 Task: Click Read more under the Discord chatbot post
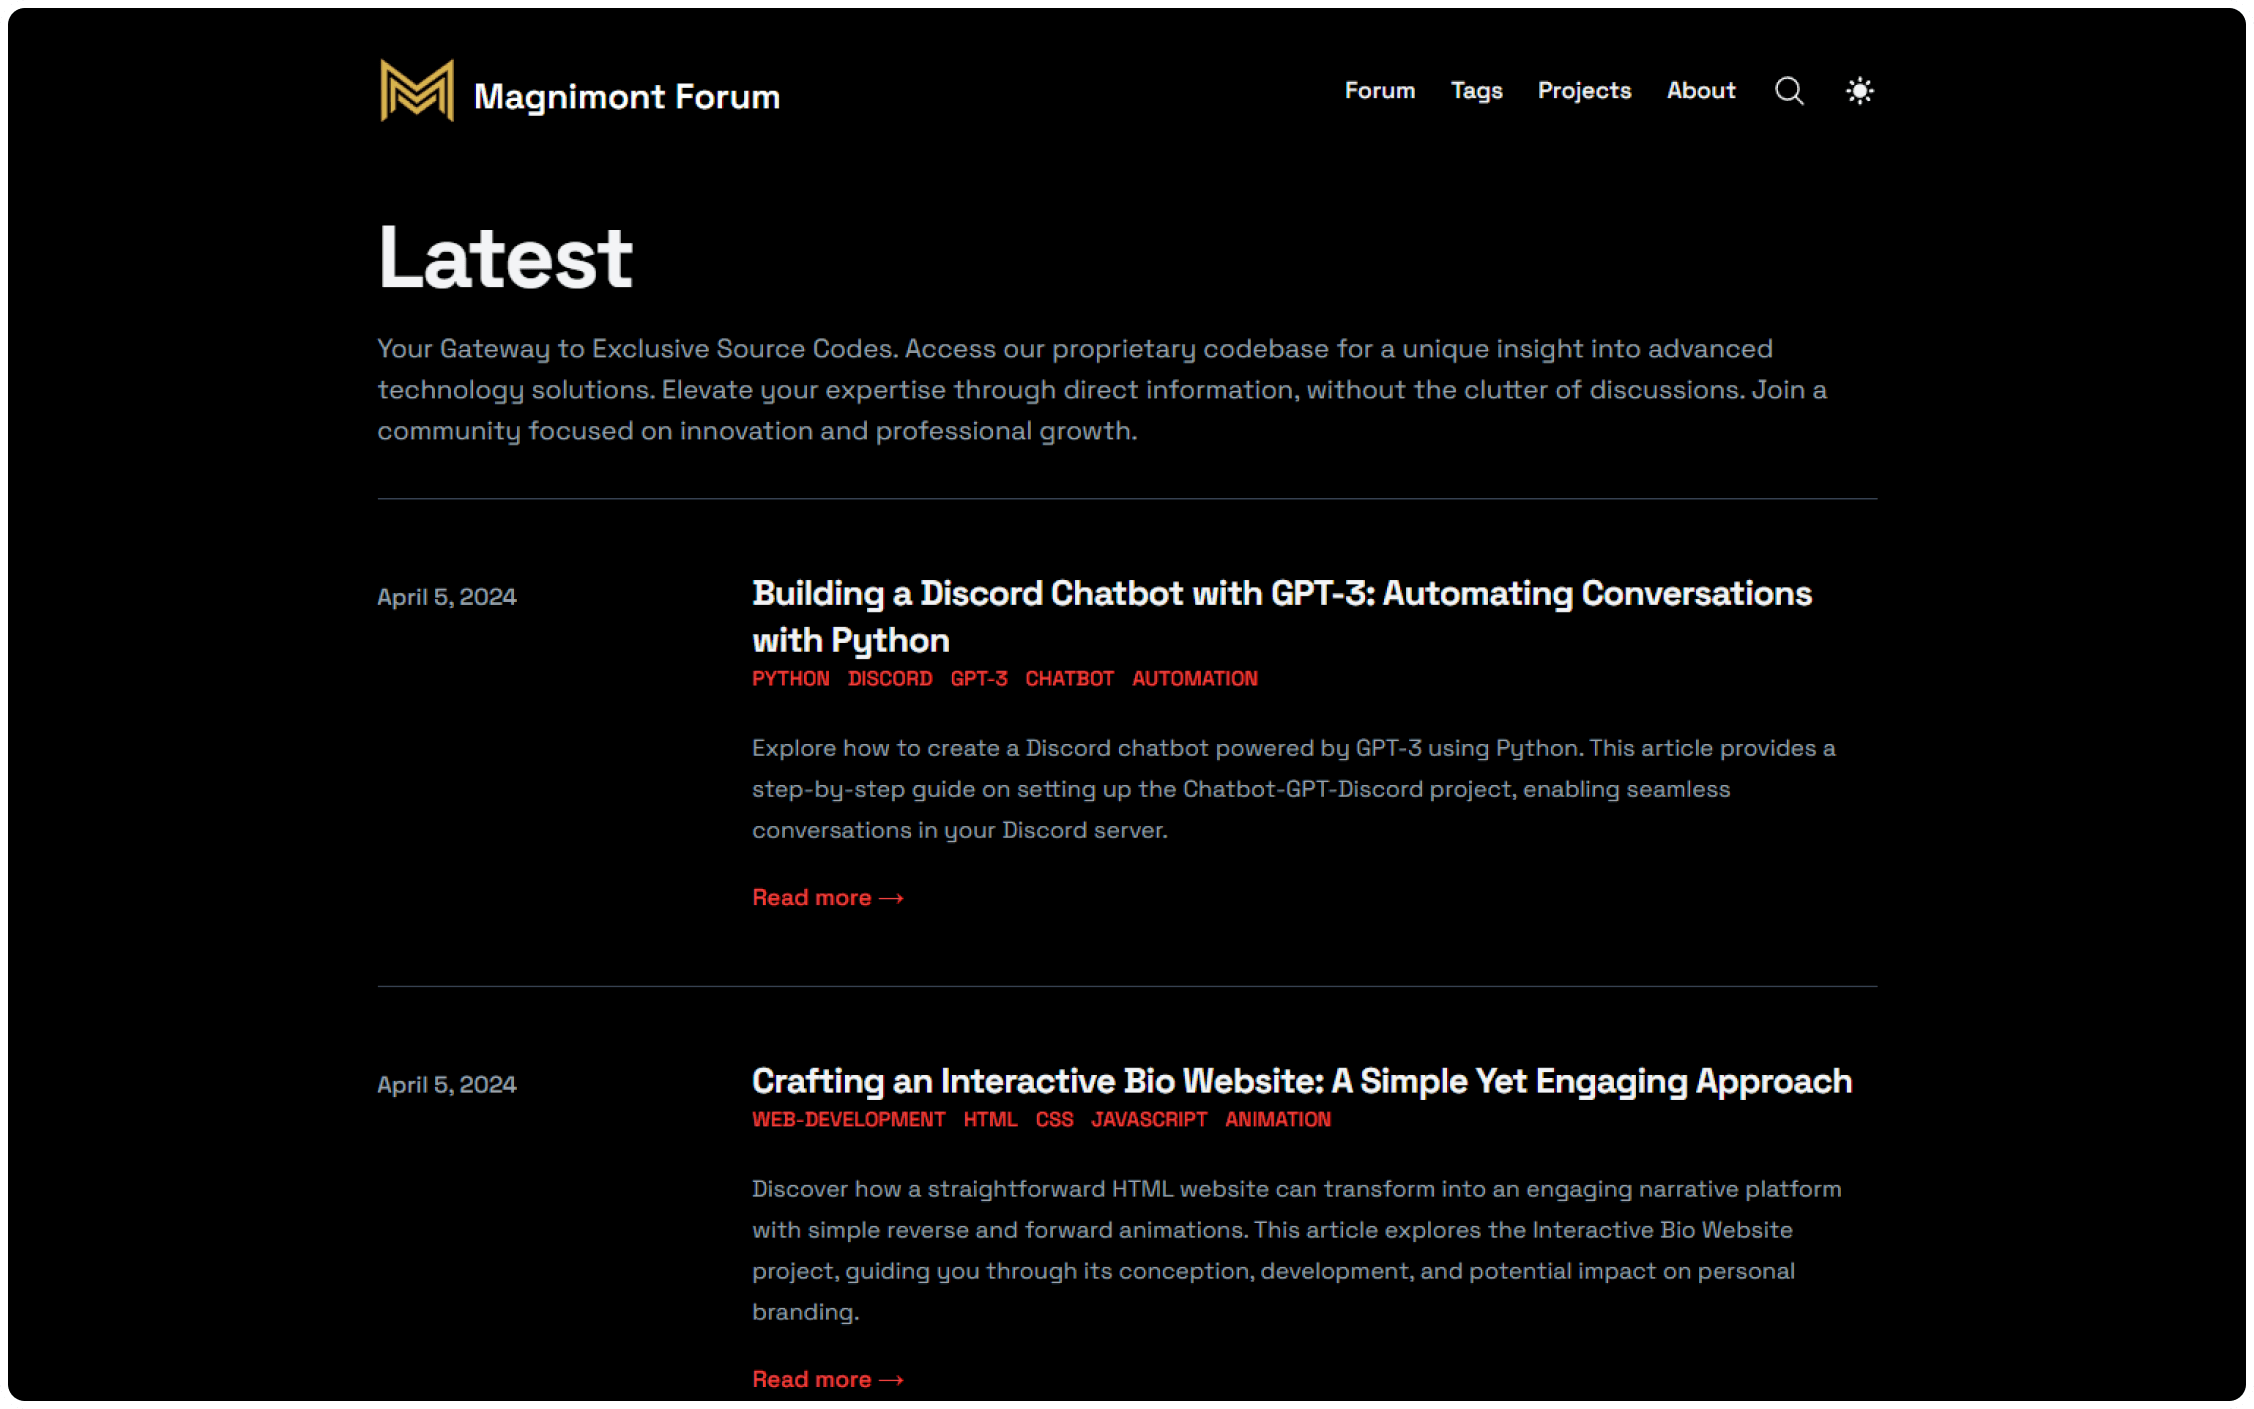click(828, 898)
